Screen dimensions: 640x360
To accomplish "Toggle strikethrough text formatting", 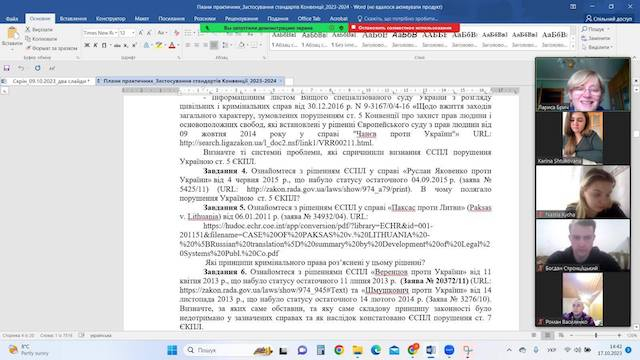I will [x=117, y=45].
